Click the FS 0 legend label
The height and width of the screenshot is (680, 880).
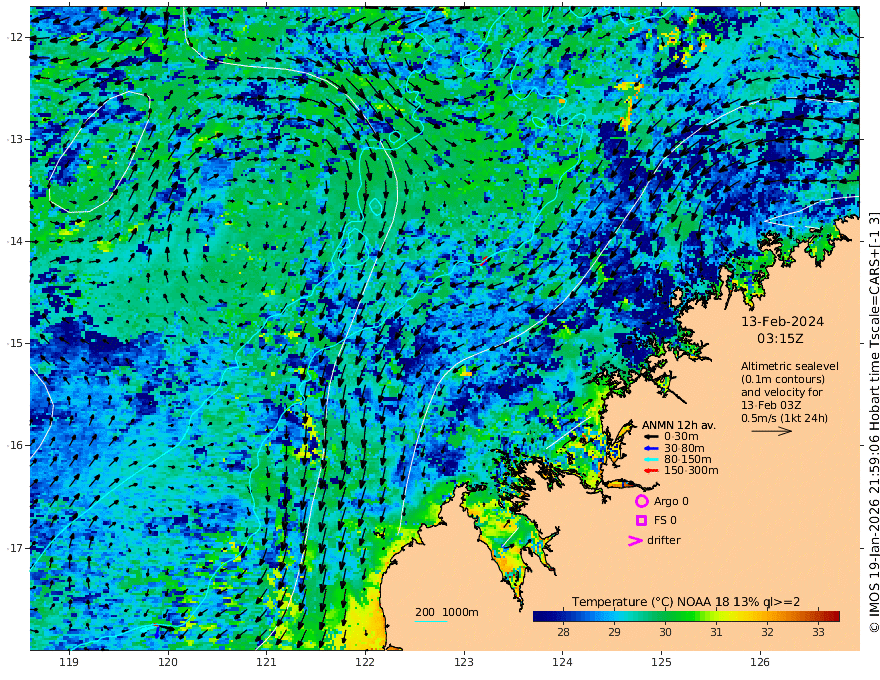665,521
